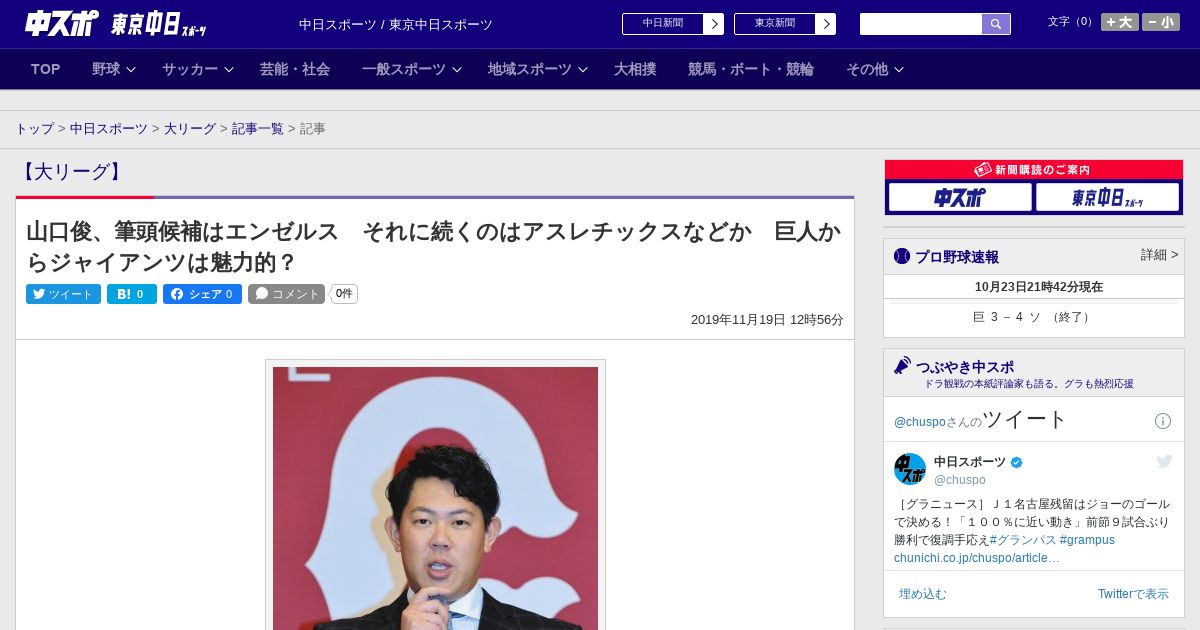The image size is (1200, 630).
Task: Click the article date 2019年11月19日 12時56分
Action: tap(767, 320)
